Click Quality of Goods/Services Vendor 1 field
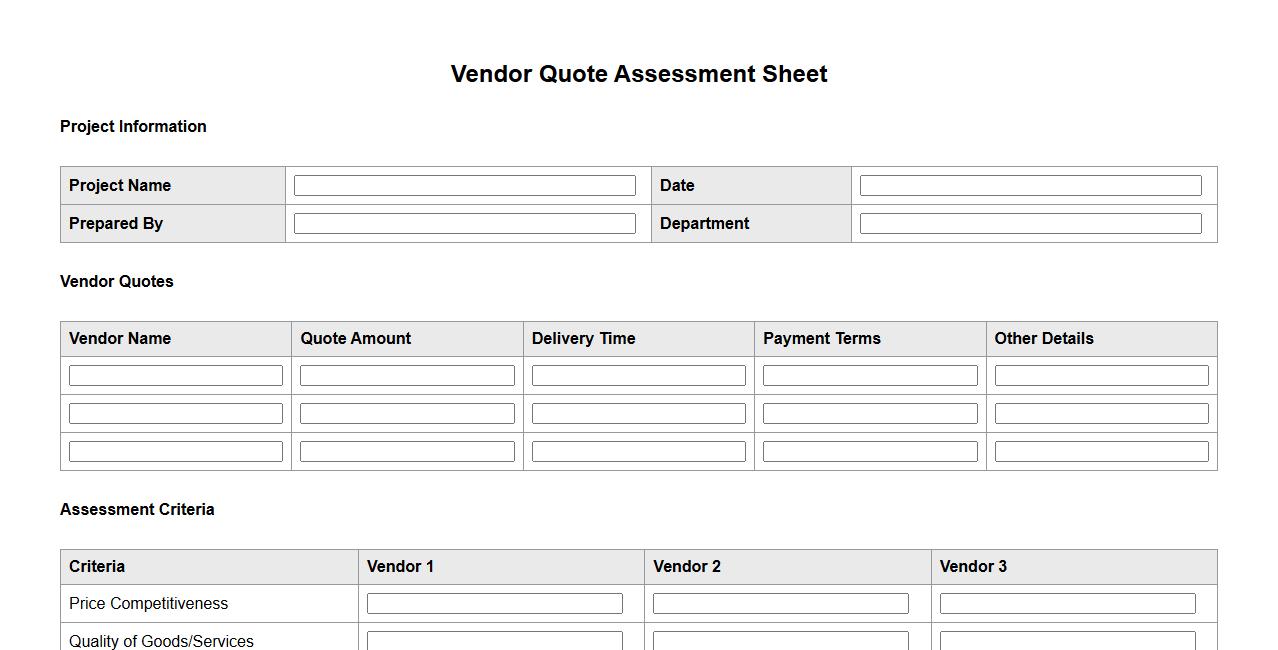This screenshot has height=650, width=1278. tap(494, 640)
